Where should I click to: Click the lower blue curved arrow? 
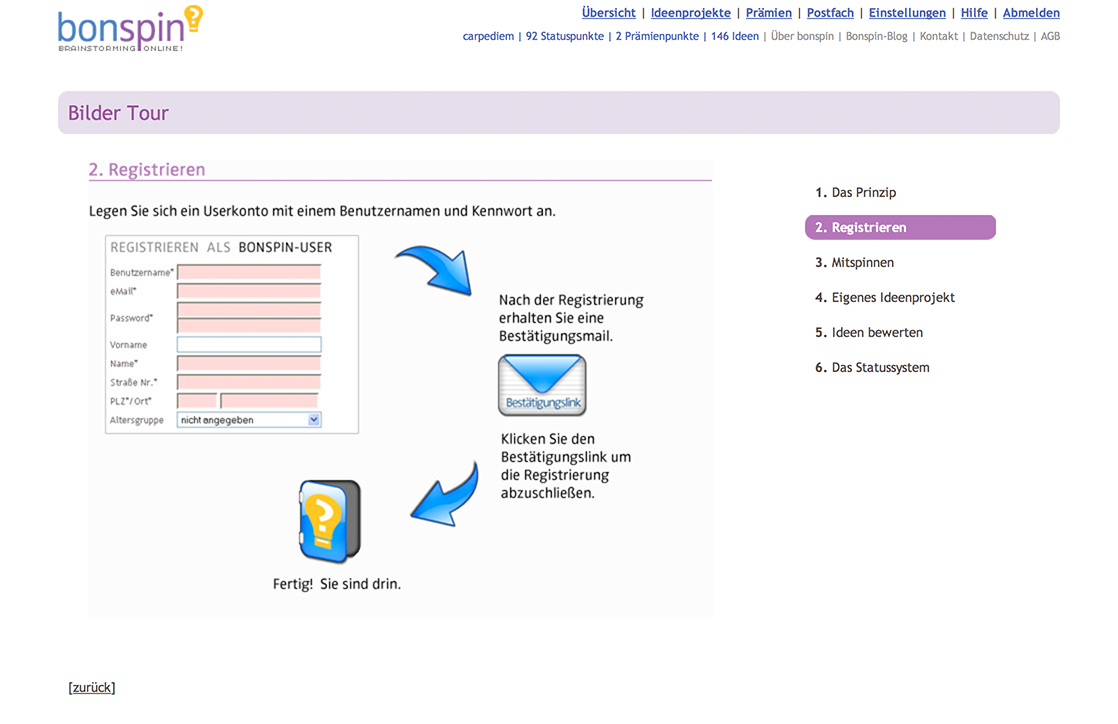[446, 494]
